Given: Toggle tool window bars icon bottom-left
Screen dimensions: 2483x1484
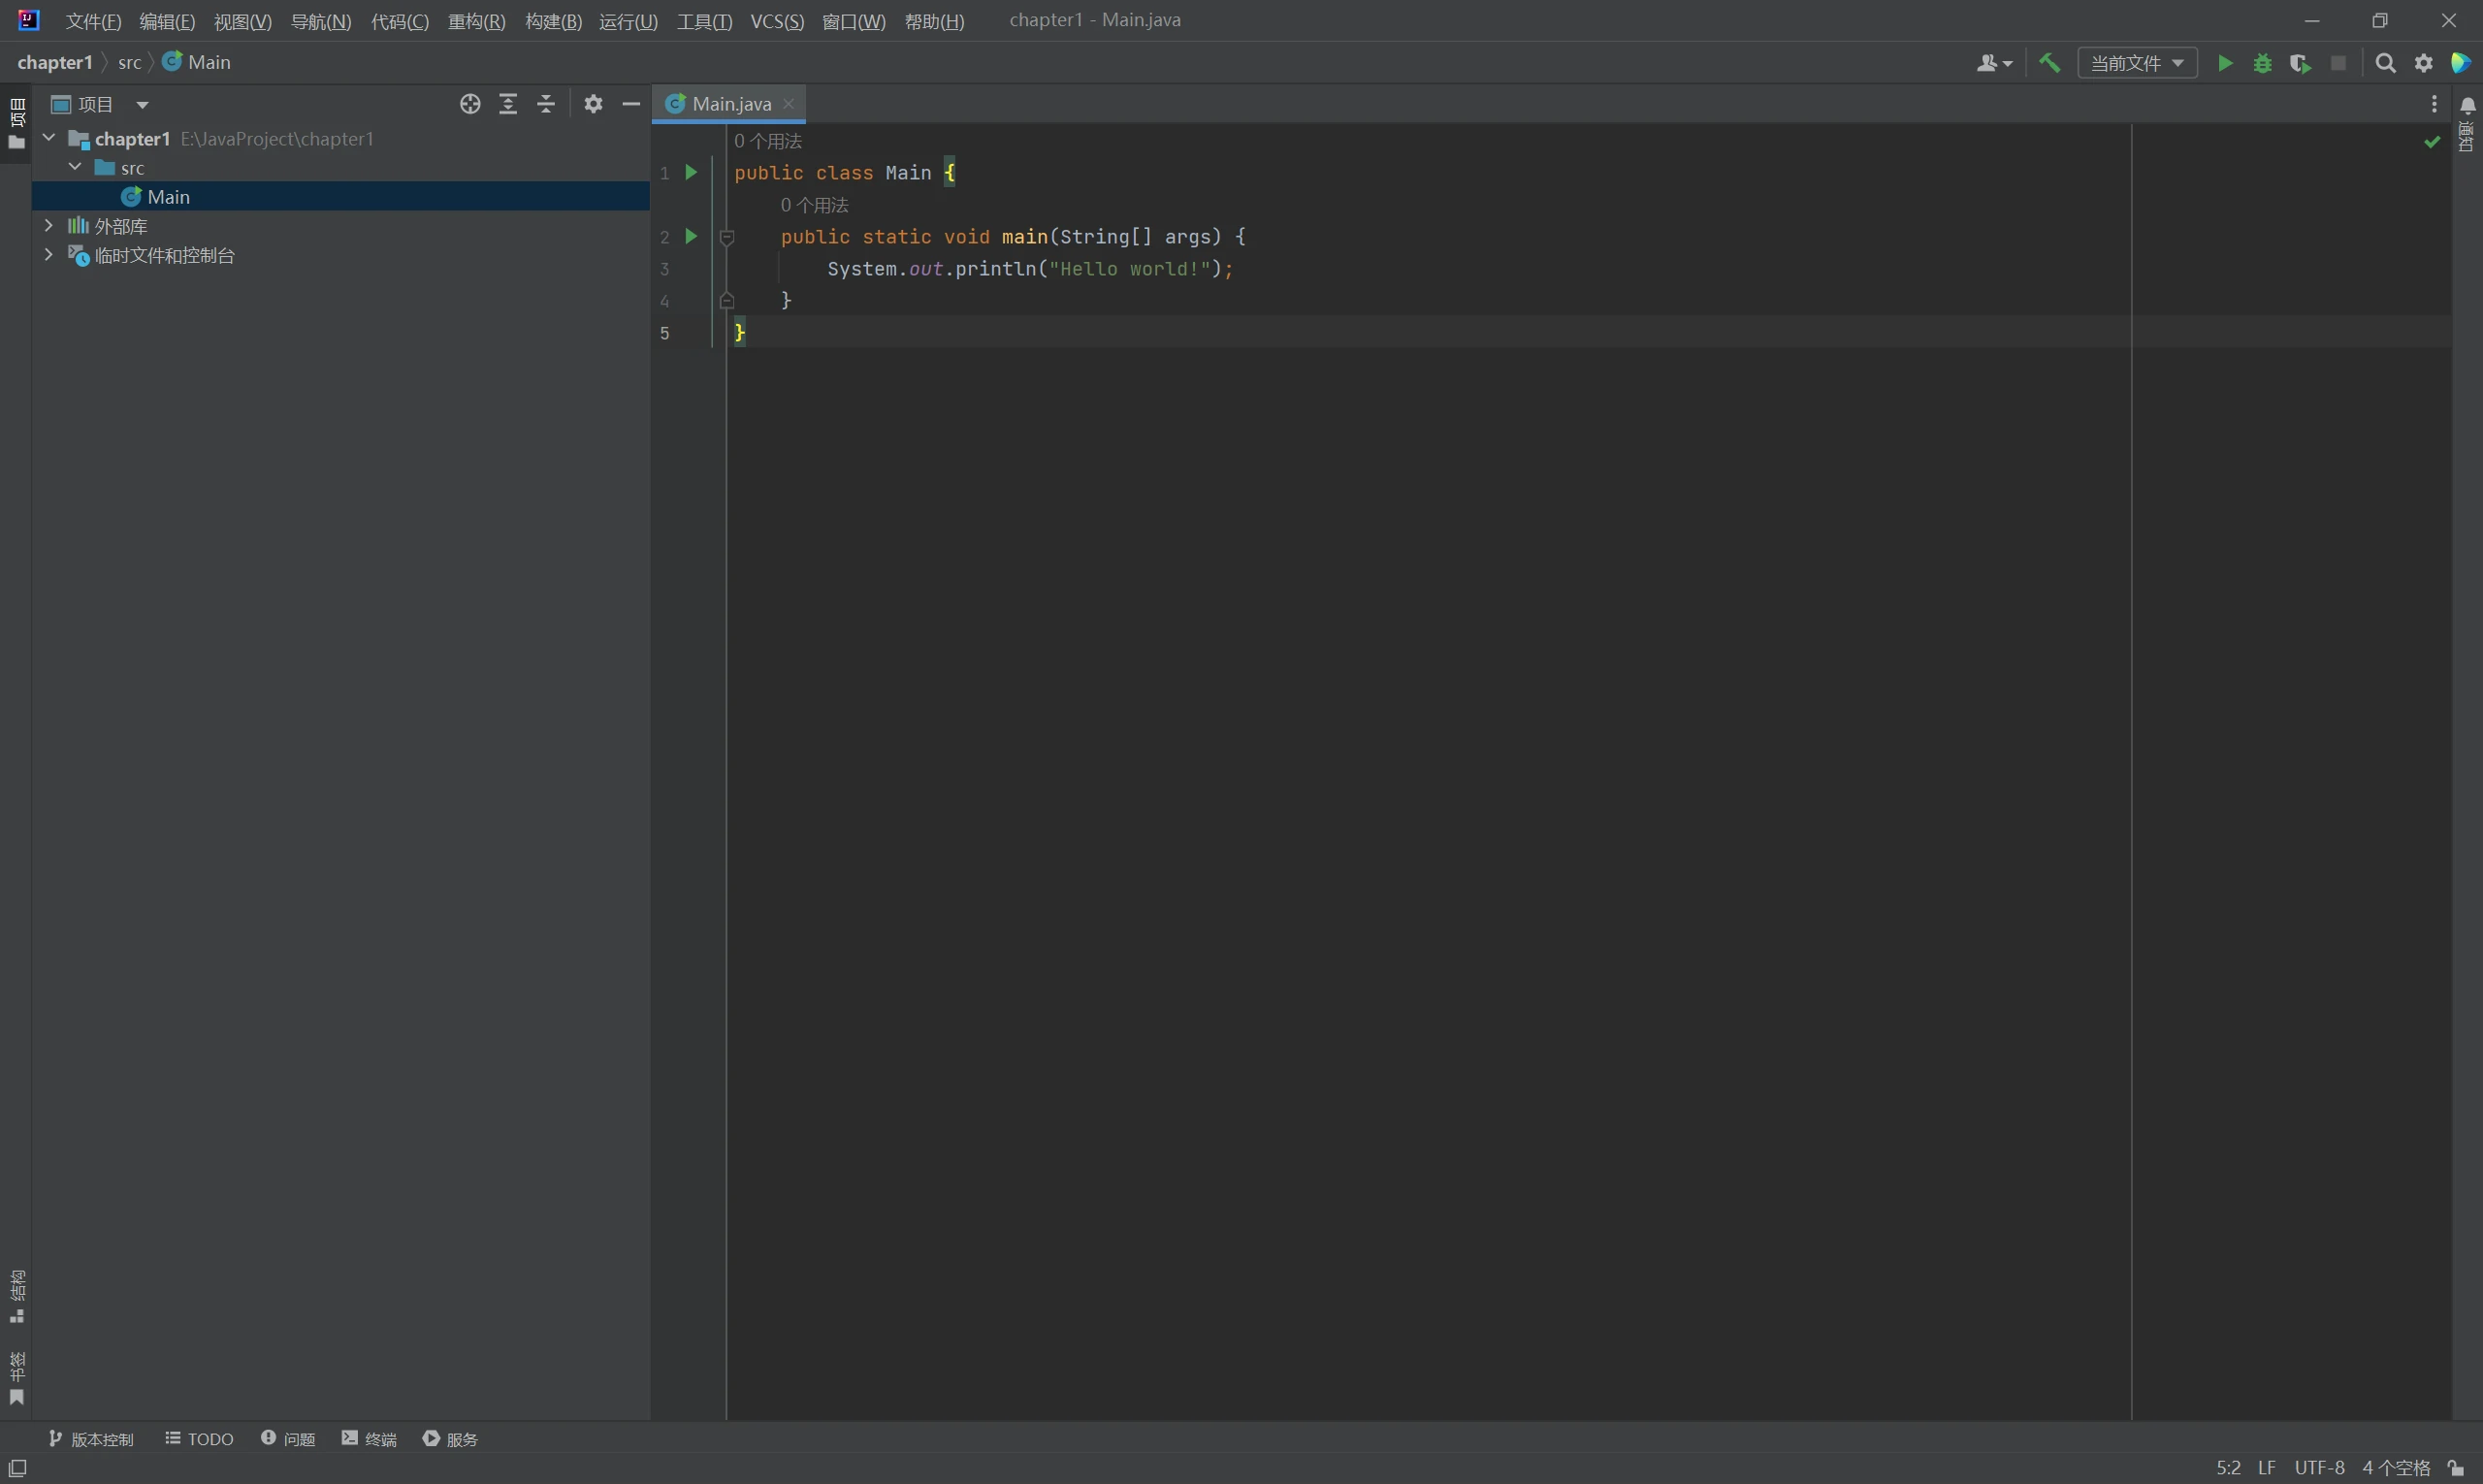Looking at the screenshot, I should coord(17,1467).
